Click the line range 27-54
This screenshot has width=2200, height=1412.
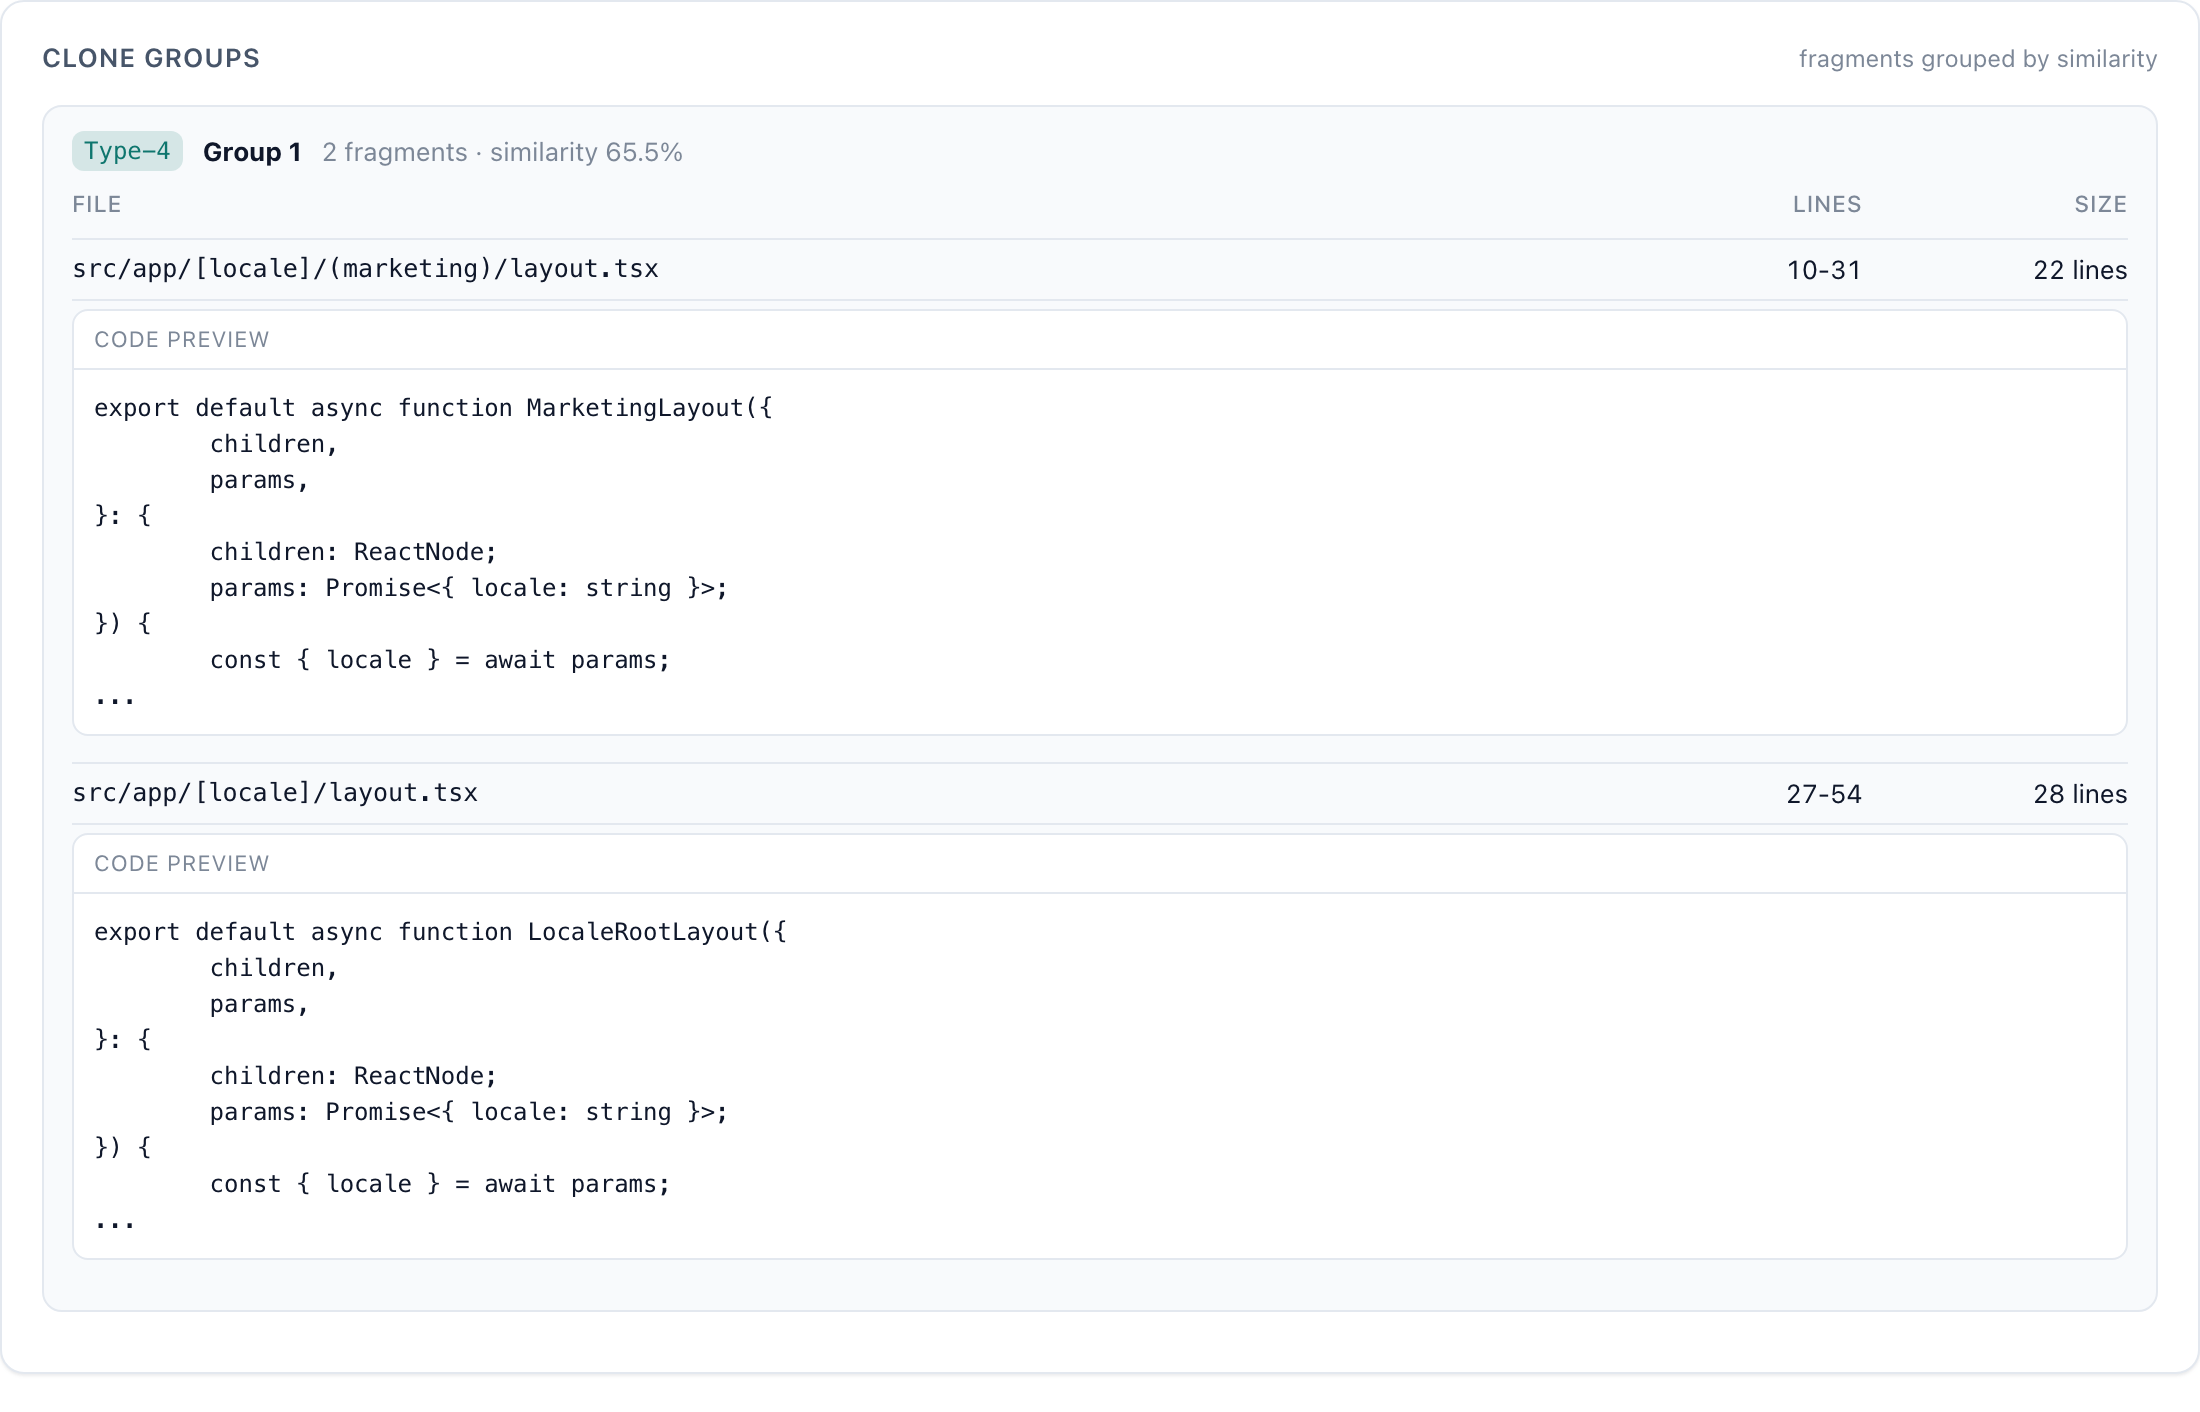(1824, 794)
